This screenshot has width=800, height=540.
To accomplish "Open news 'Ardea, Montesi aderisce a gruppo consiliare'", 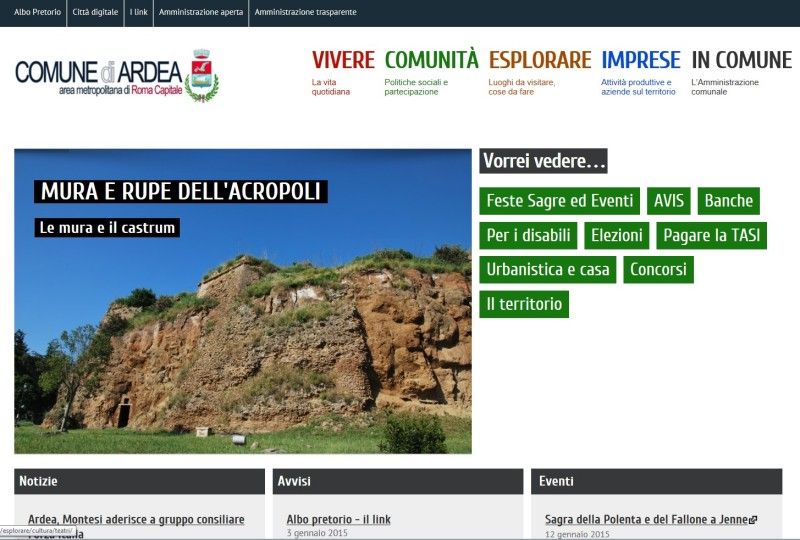I will (x=136, y=520).
